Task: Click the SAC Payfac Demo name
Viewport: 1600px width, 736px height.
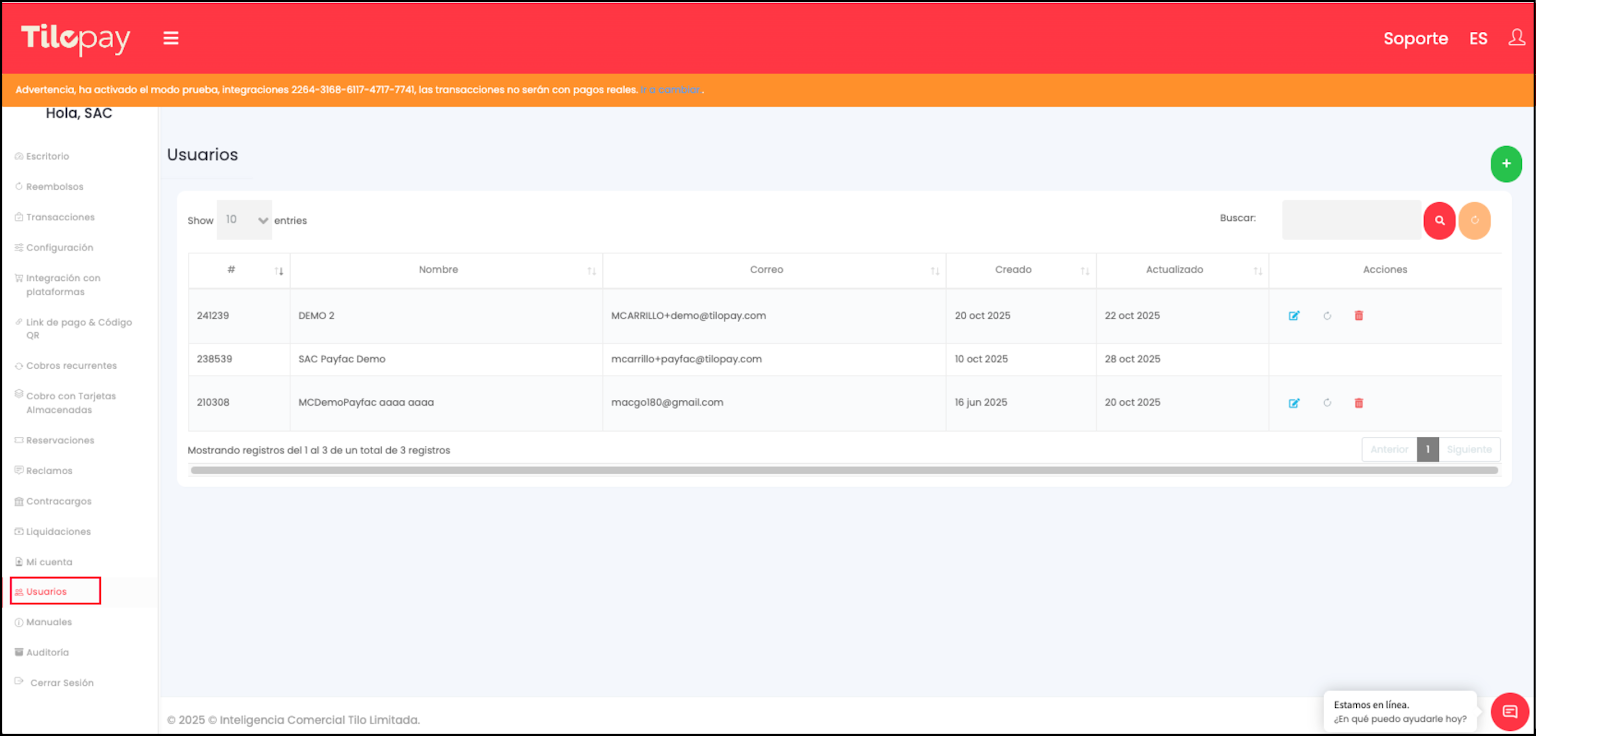Action: 342,359
